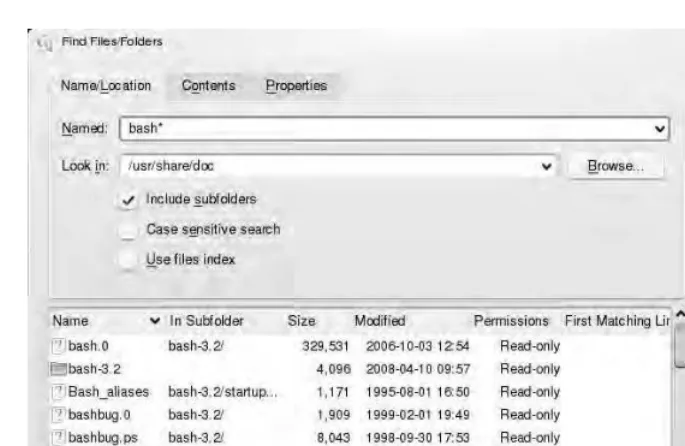The height and width of the screenshot is (446, 685).
Task: Switch to the Name/Location tab
Action: [x=106, y=86]
